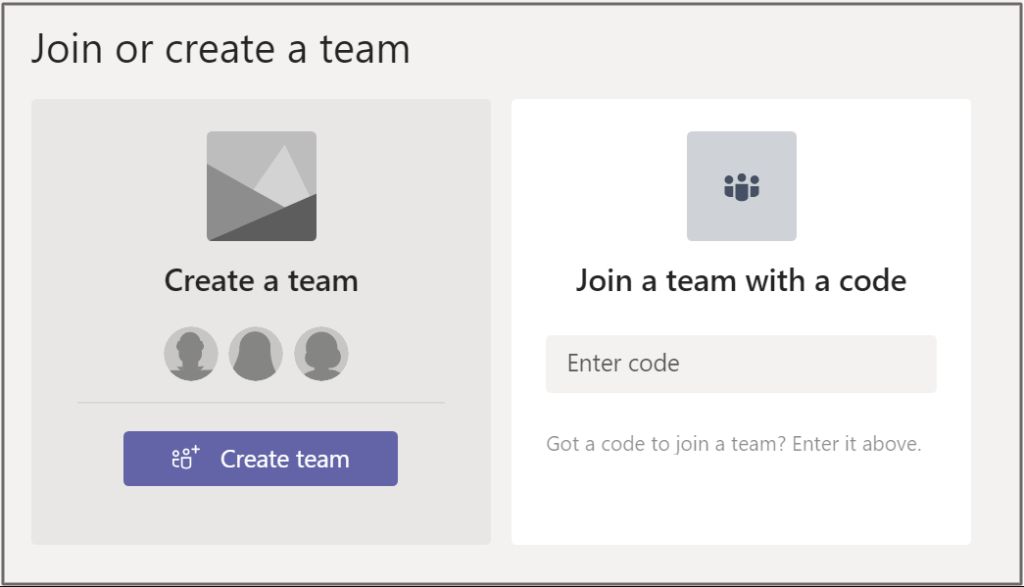This screenshot has height=587, width=1024.
Task: Click the add-team icon inside Create team button
Action: click(x=186, y=458)
